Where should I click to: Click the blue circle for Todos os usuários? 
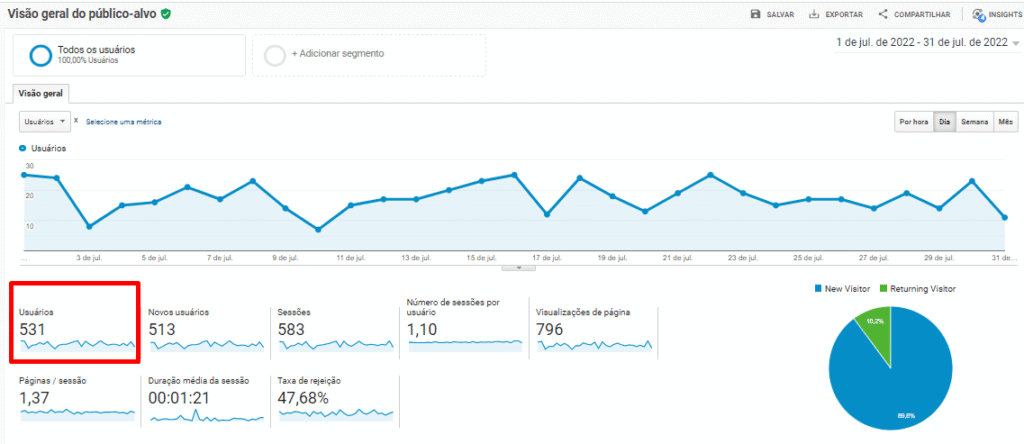(x=42, y=55)
